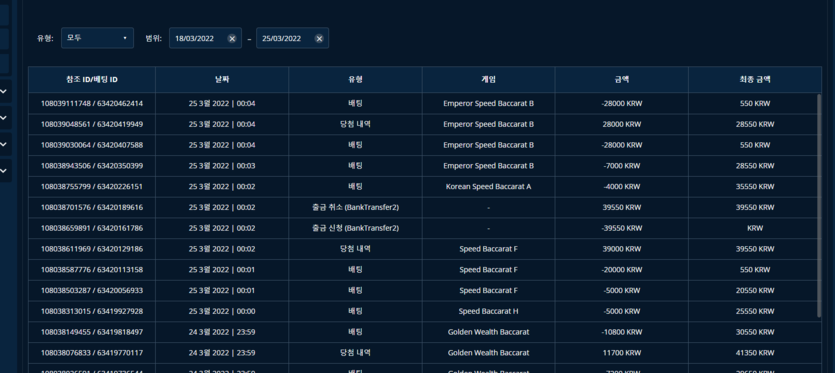Image resolution: width=835 pixels, height=373 pixels.
Task: Click the start date field 18/03/2022
Action: 205,38
